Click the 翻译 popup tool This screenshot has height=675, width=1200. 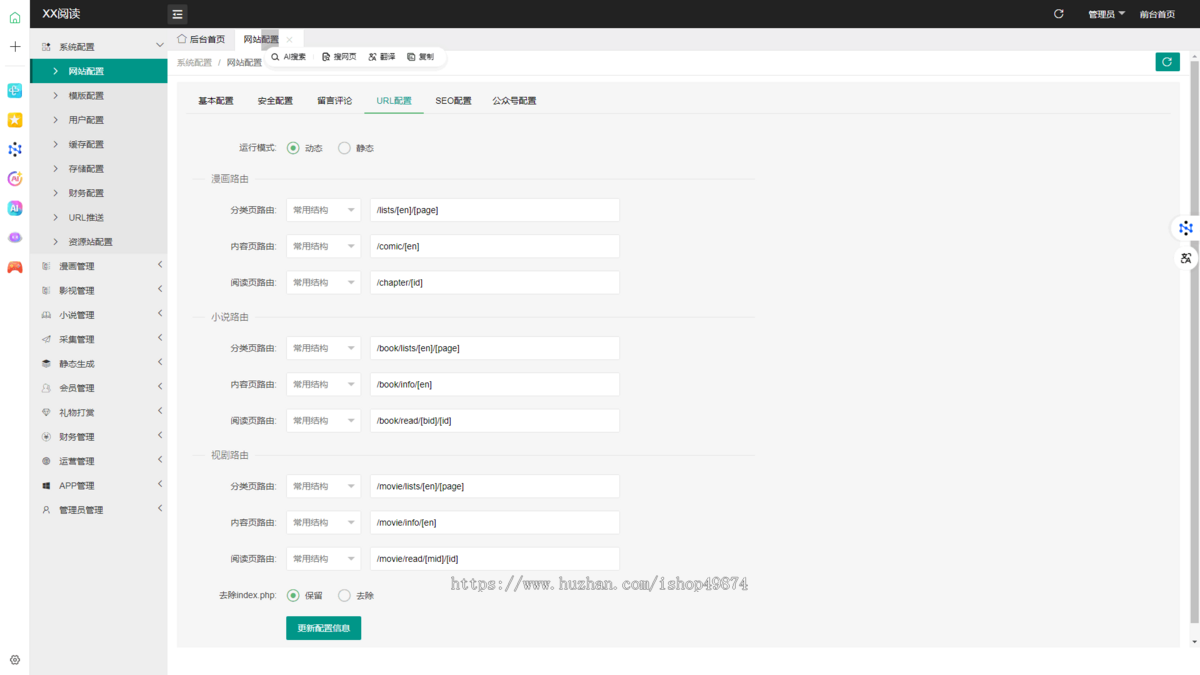pyautogui.click(x=382, y=57)
